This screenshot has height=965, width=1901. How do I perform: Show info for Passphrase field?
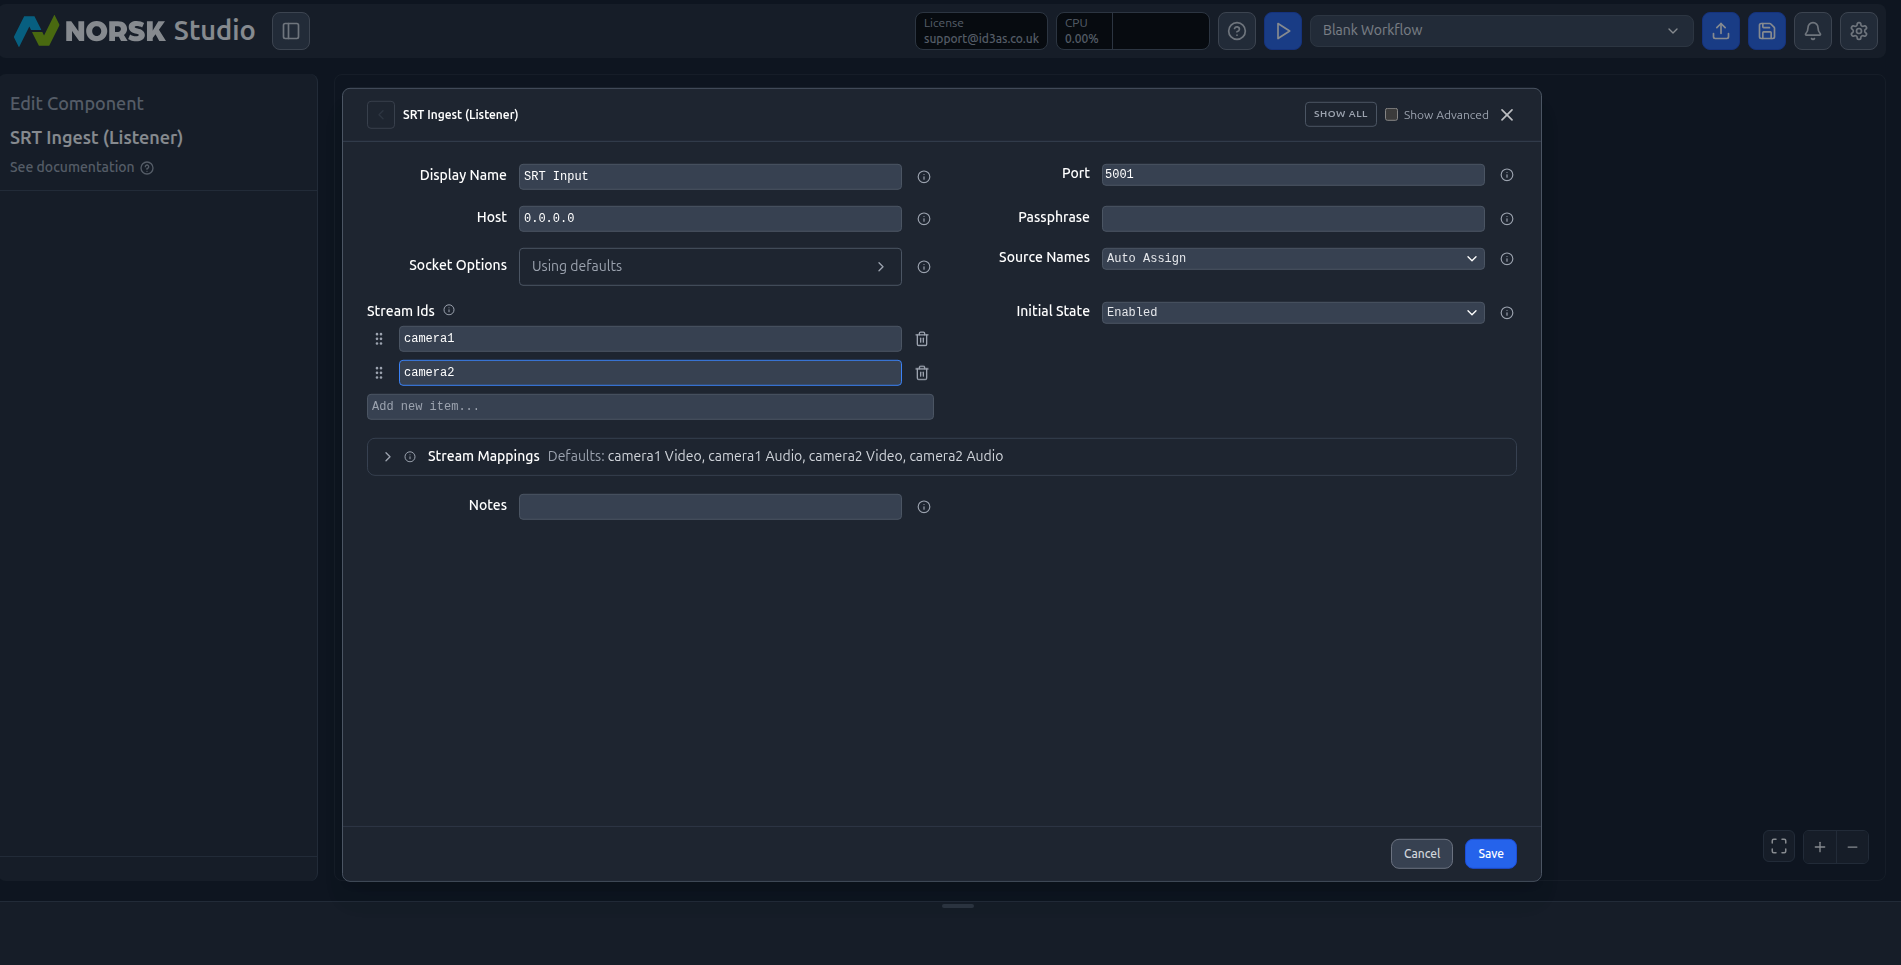coord(1507,219)
